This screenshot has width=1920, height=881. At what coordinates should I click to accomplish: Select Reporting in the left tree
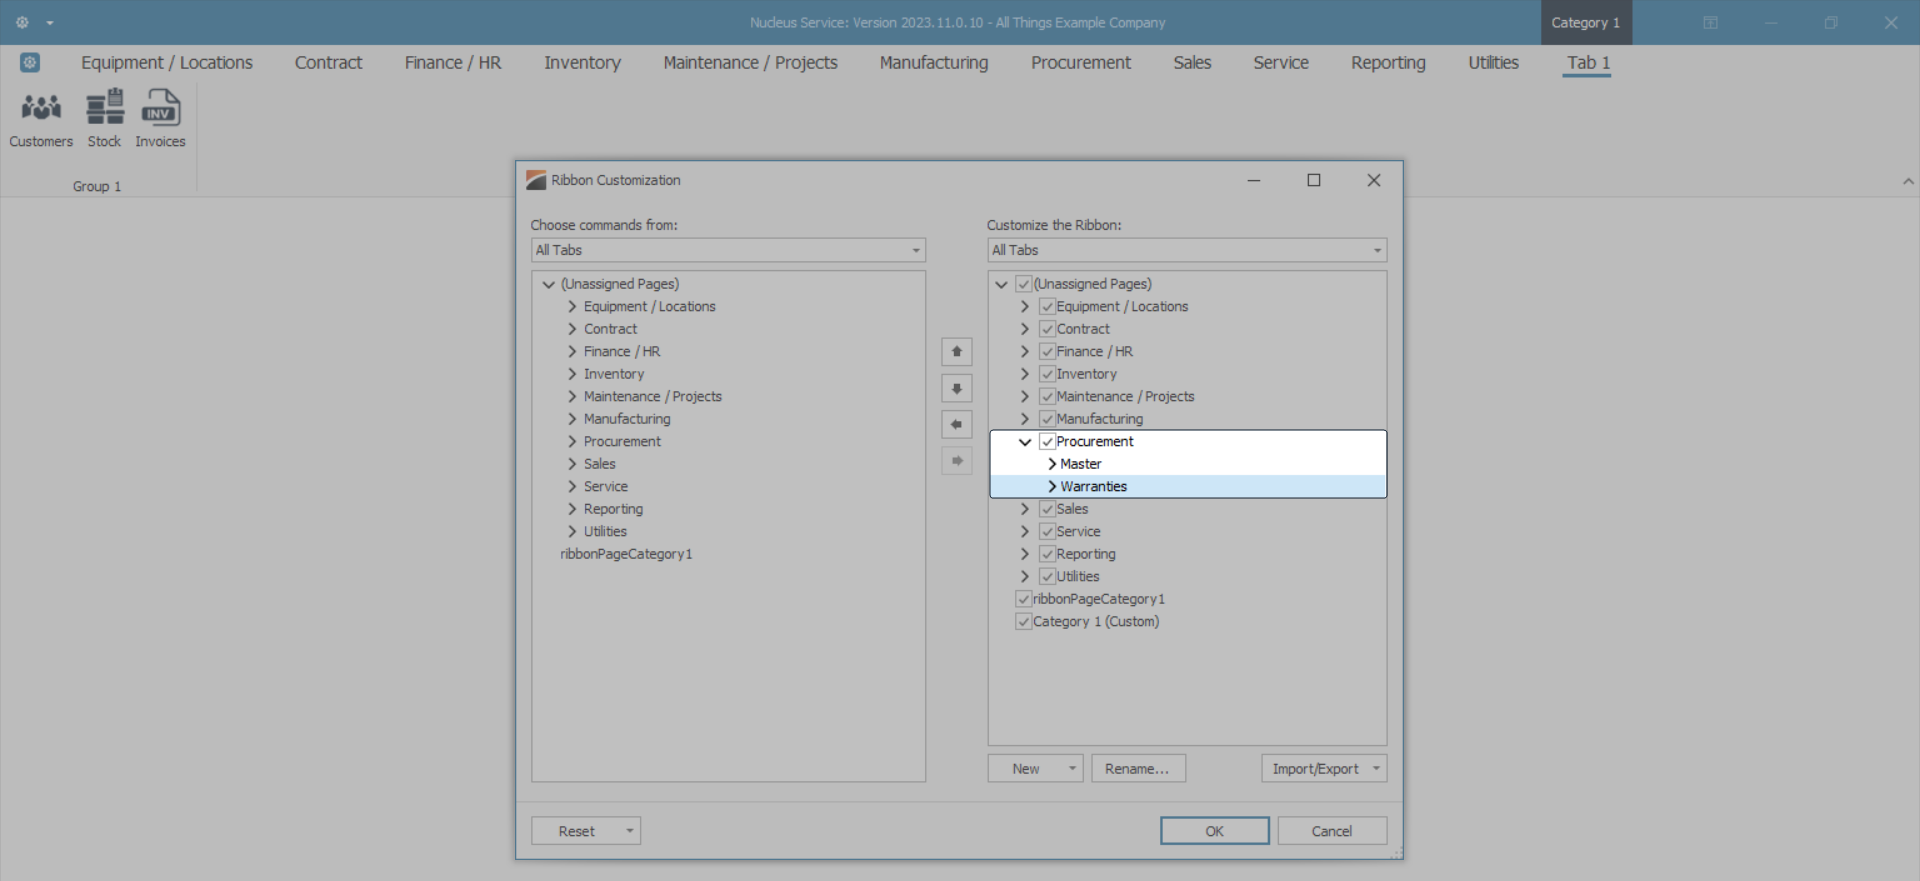click(613, 509)
